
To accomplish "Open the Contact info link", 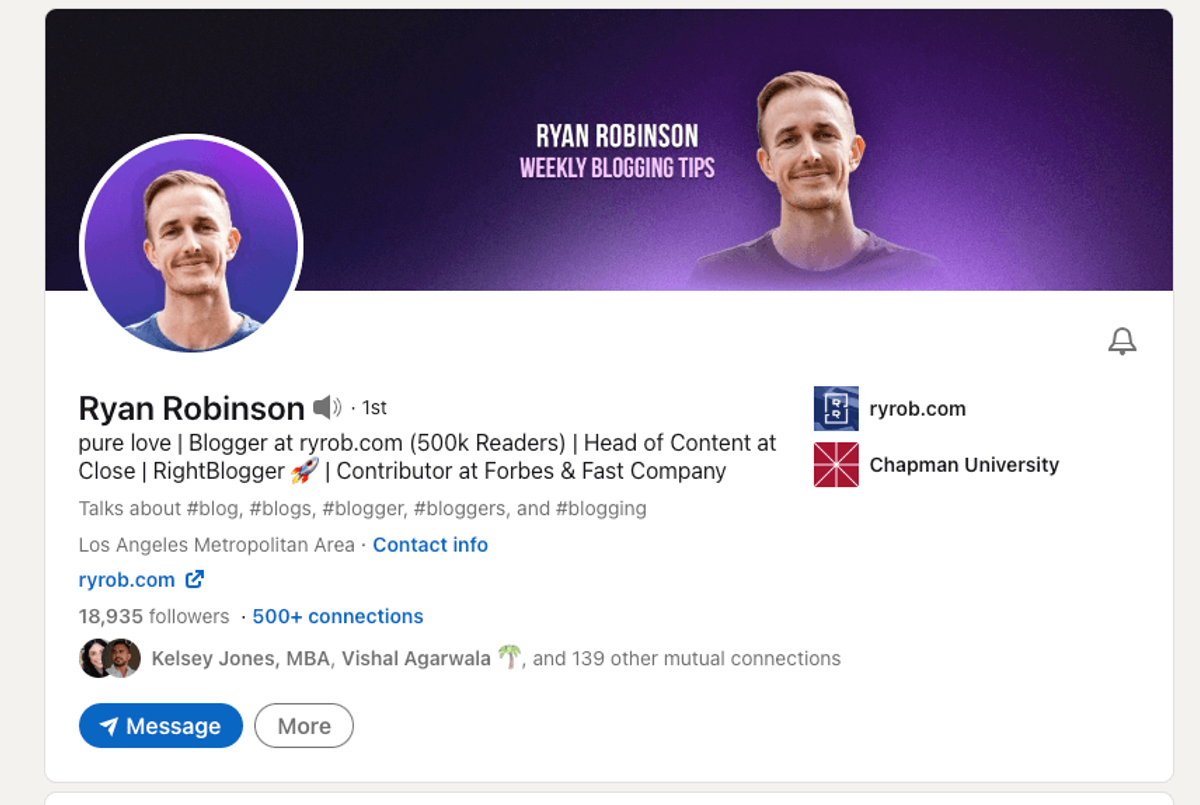I will click(x=430, y=545).
